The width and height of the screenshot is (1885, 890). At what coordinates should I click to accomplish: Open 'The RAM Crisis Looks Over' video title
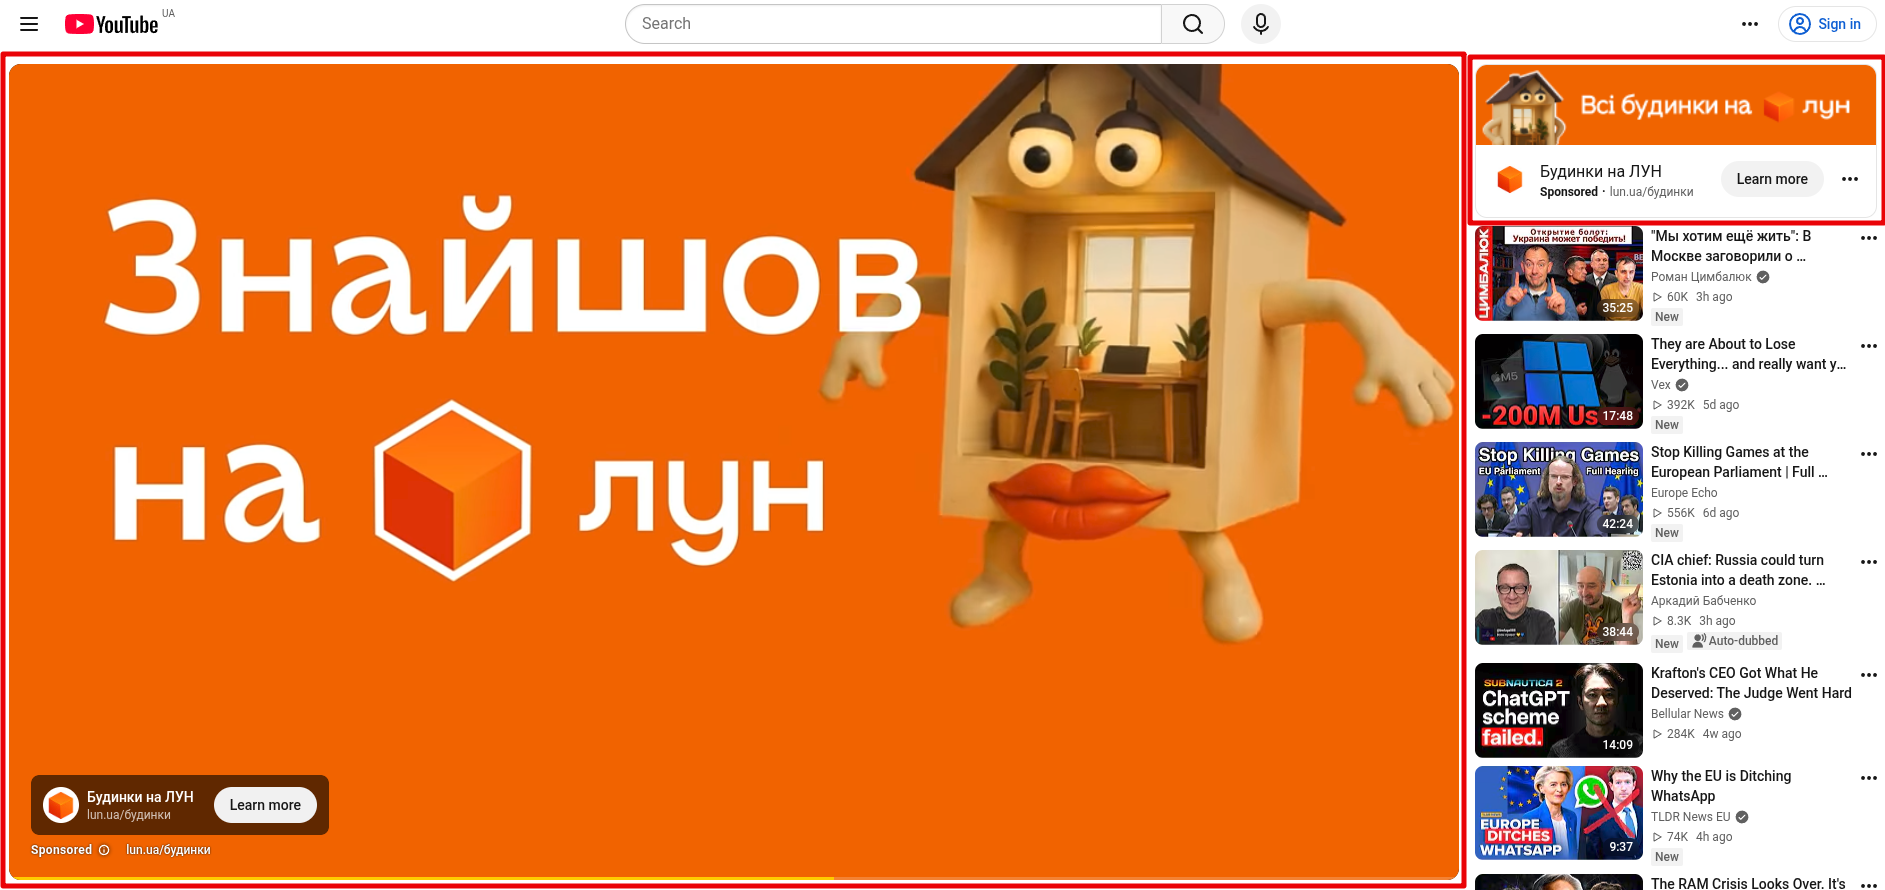[1748, 883]
